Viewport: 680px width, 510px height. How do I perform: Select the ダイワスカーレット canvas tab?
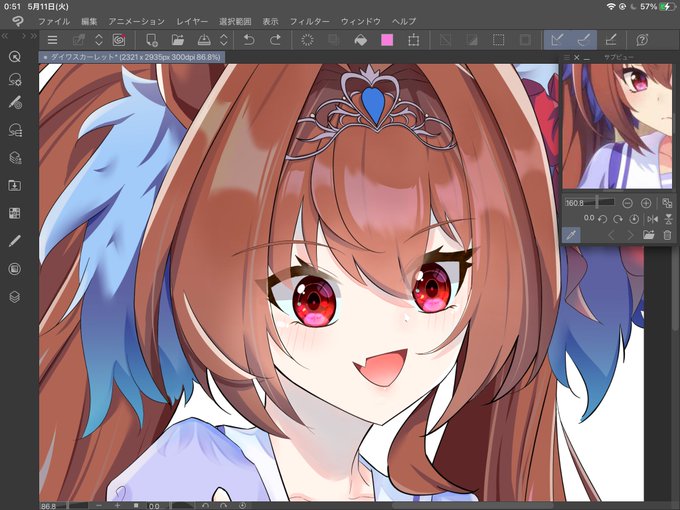pyautogui.click(x=132, y=57)
